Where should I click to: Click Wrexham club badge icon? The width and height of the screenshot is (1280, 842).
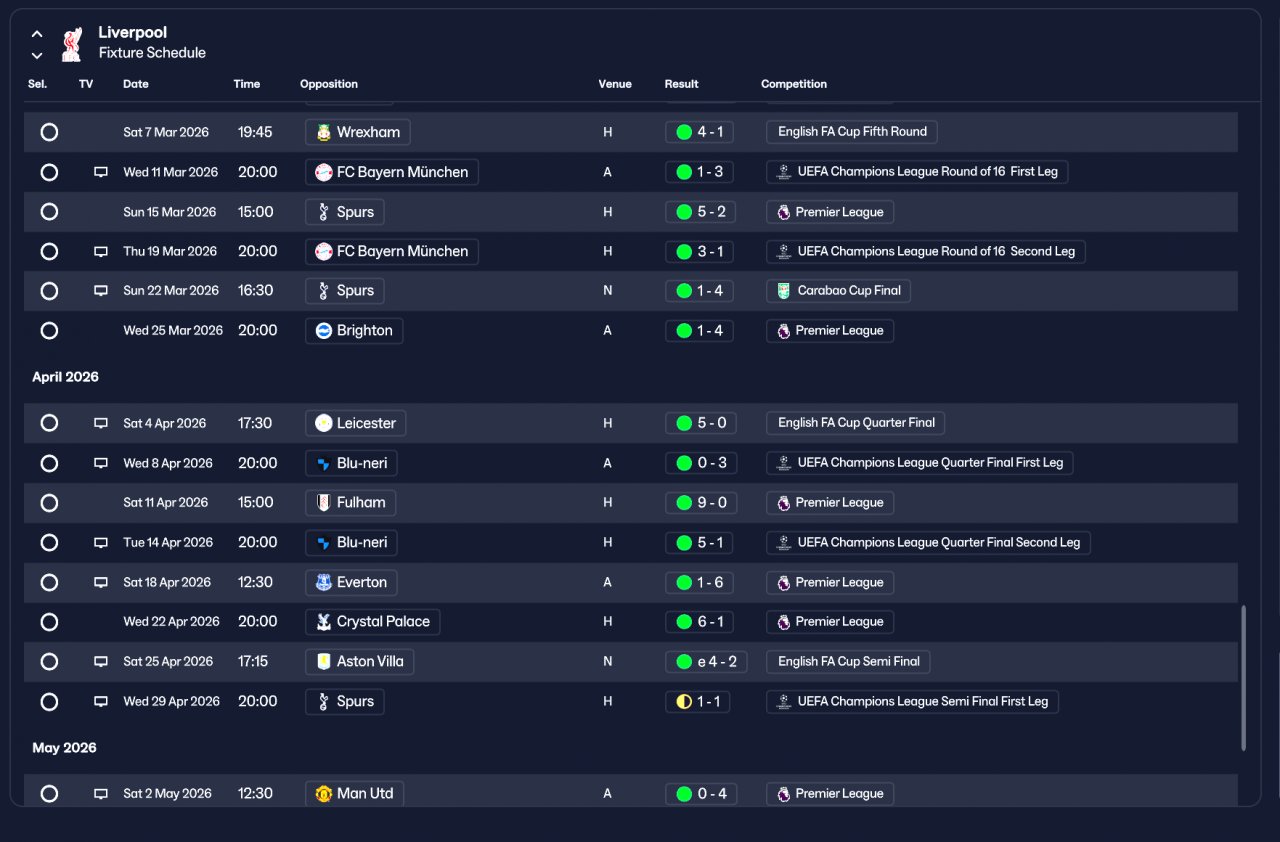[323, 132]
